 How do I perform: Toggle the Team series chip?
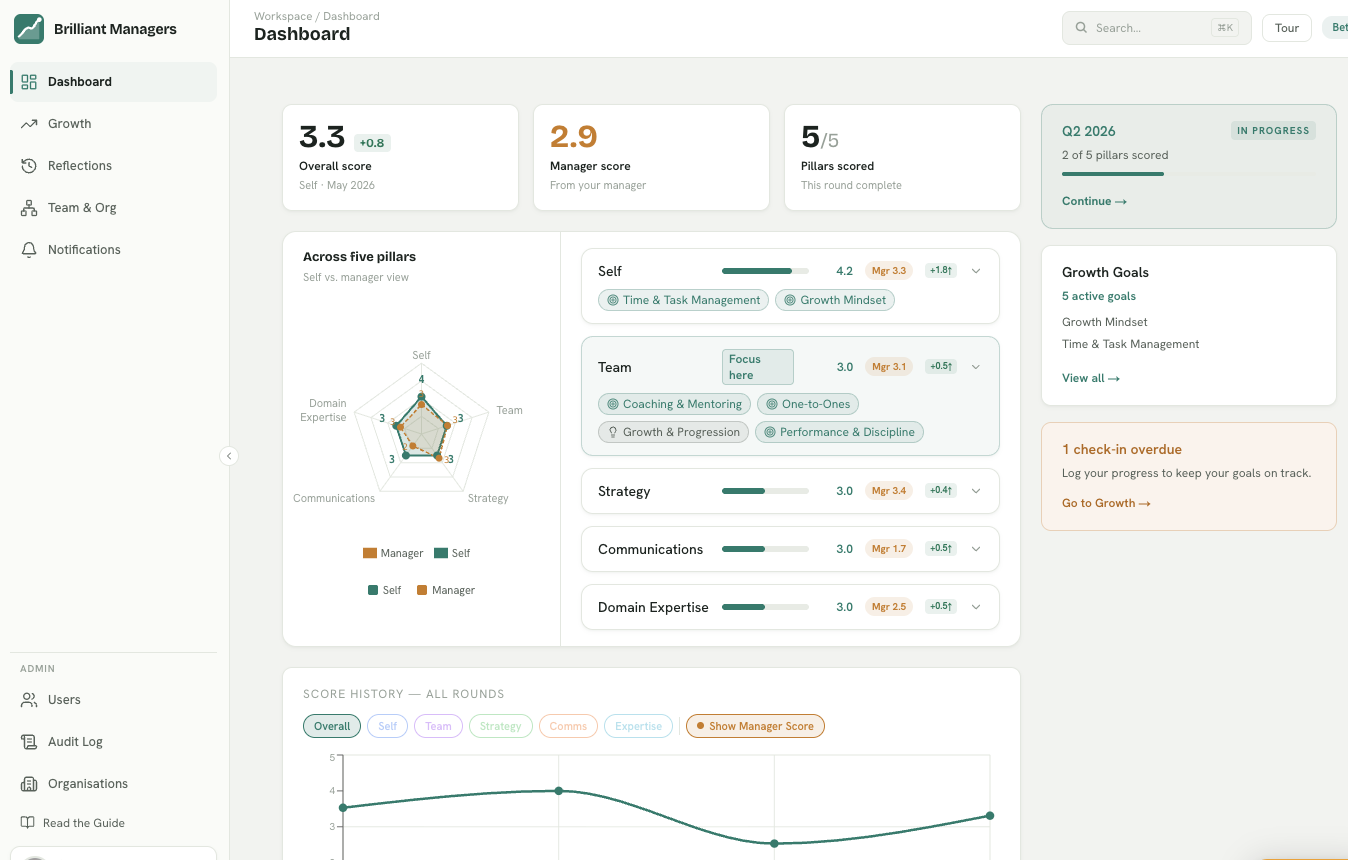click(x=438, y=726)
